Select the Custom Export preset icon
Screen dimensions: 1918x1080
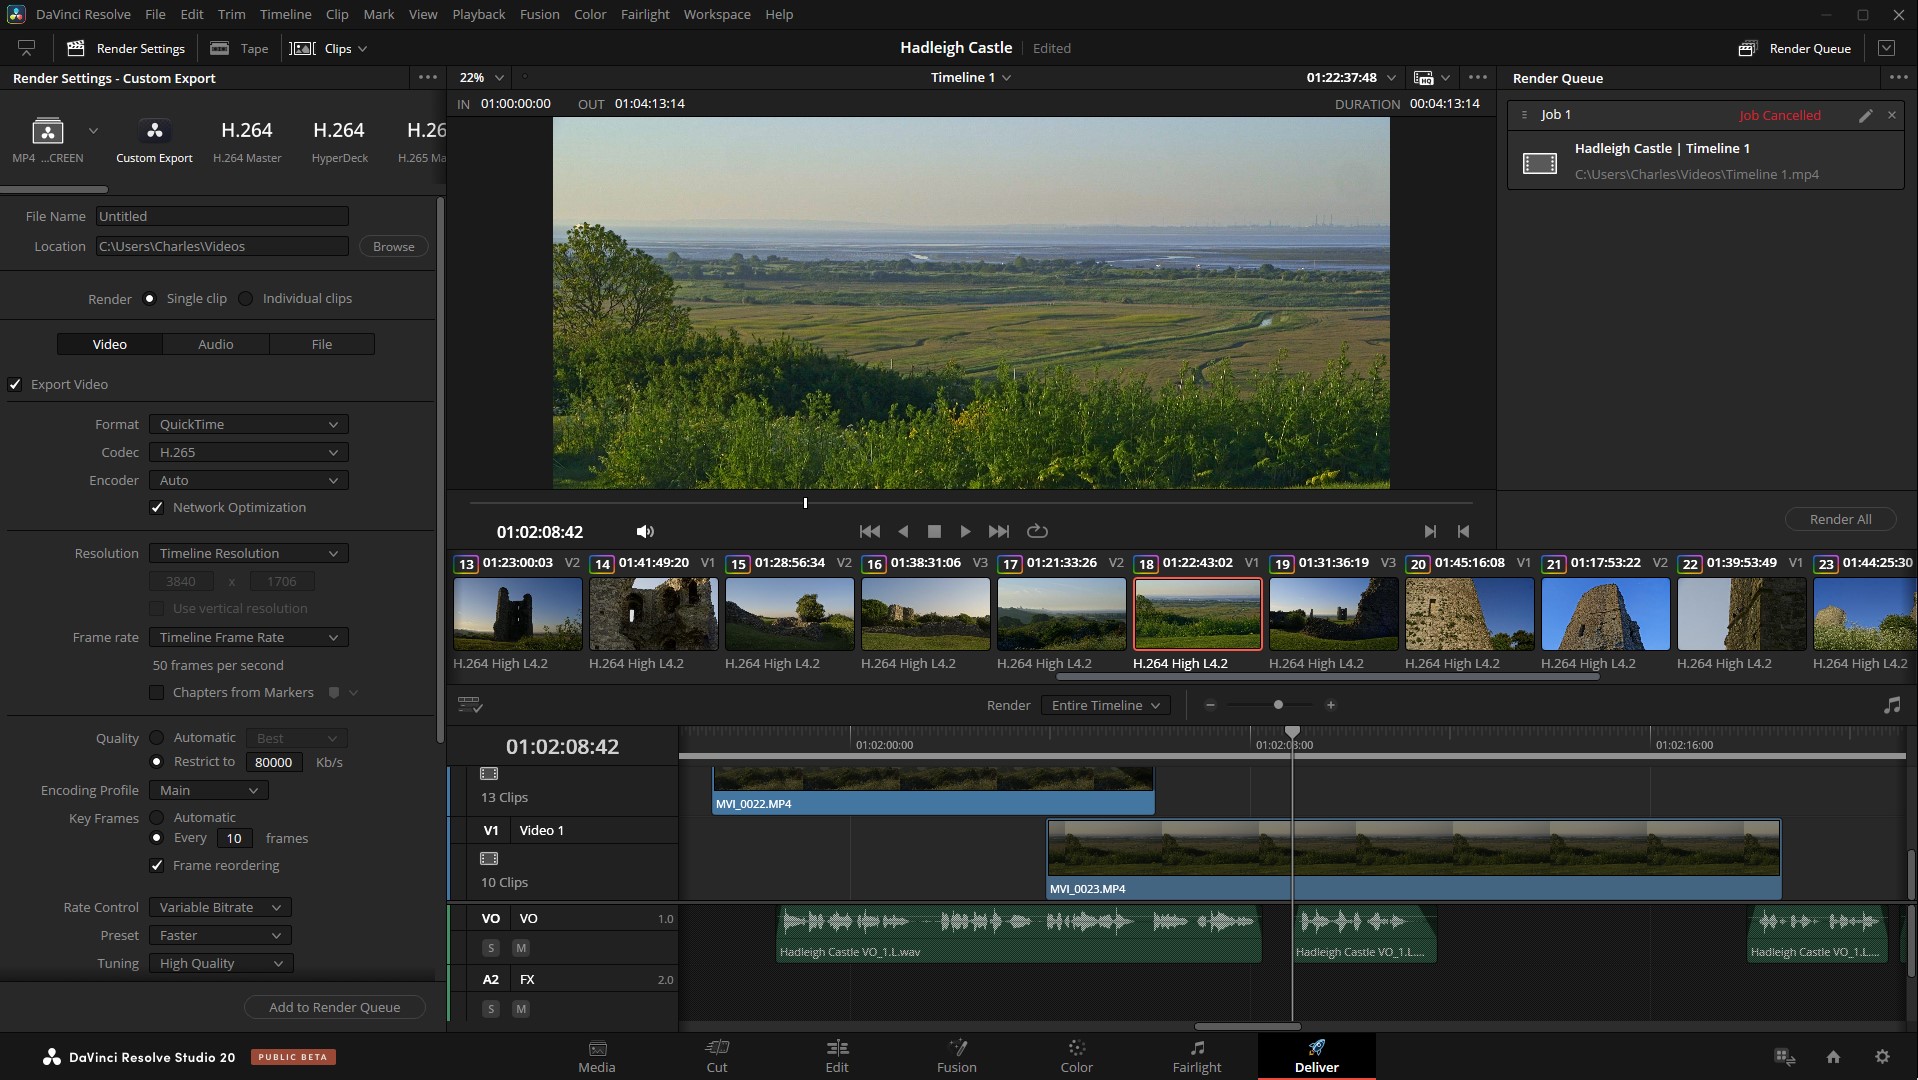coord(154,131)
